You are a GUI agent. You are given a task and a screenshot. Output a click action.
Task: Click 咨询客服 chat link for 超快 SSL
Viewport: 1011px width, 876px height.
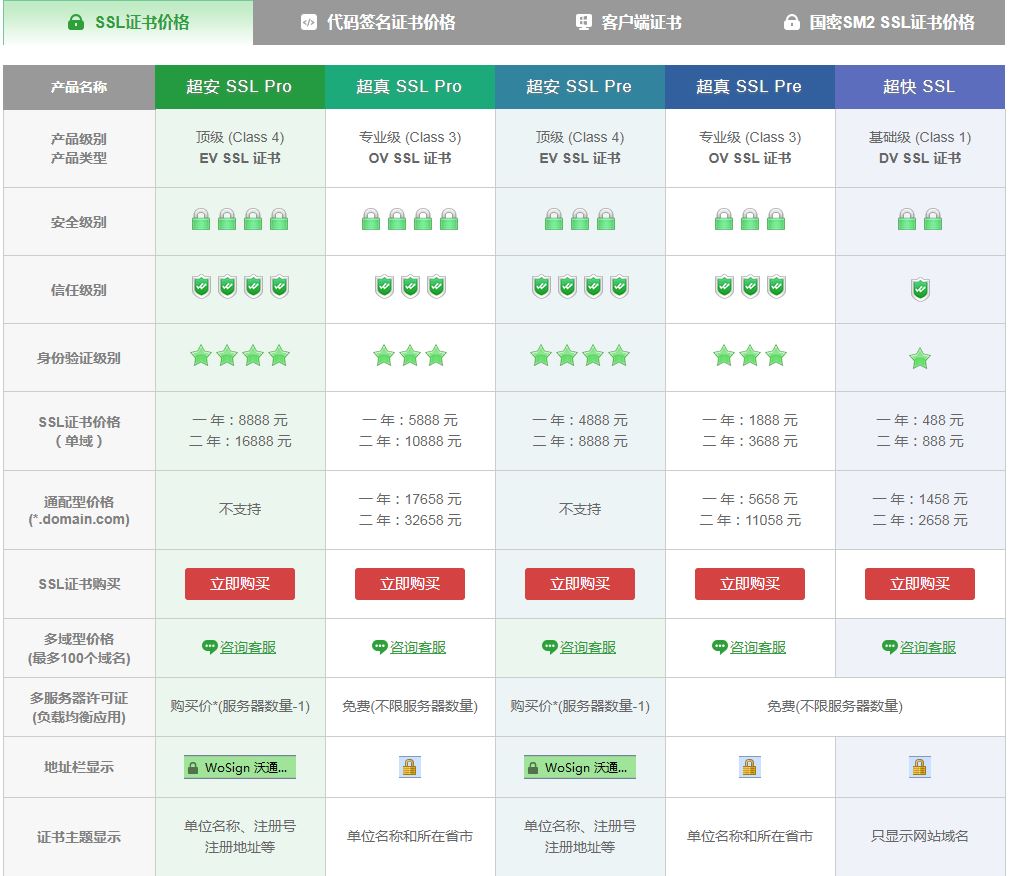coord(927,647)
